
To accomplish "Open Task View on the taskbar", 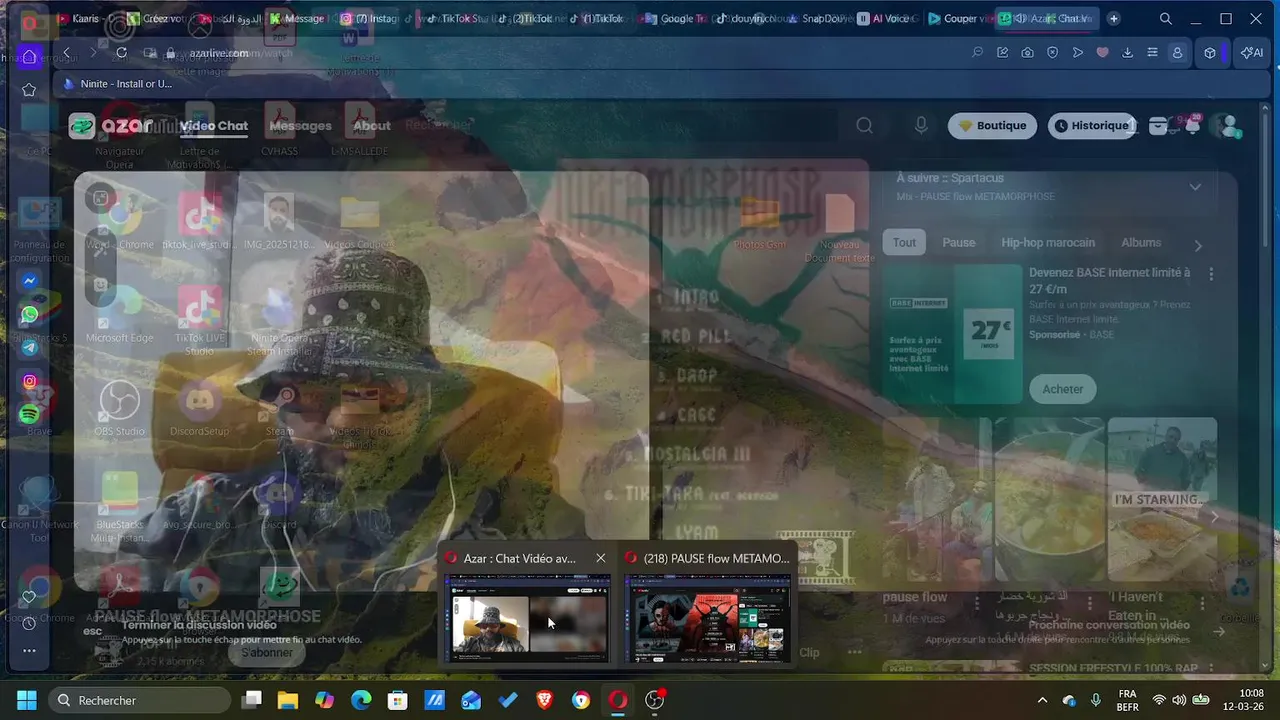I will [x=252, y=700].
